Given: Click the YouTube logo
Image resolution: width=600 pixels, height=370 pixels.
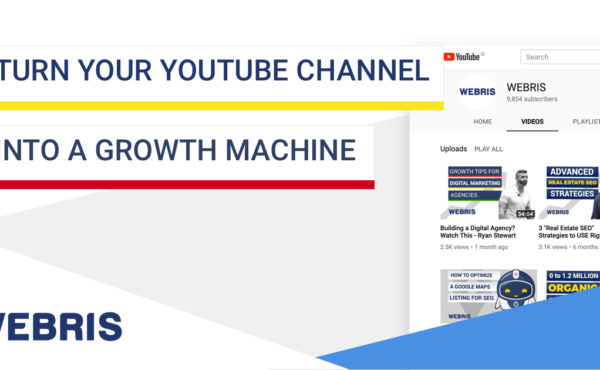Looking at the screenshot, I should click(461, 57).
